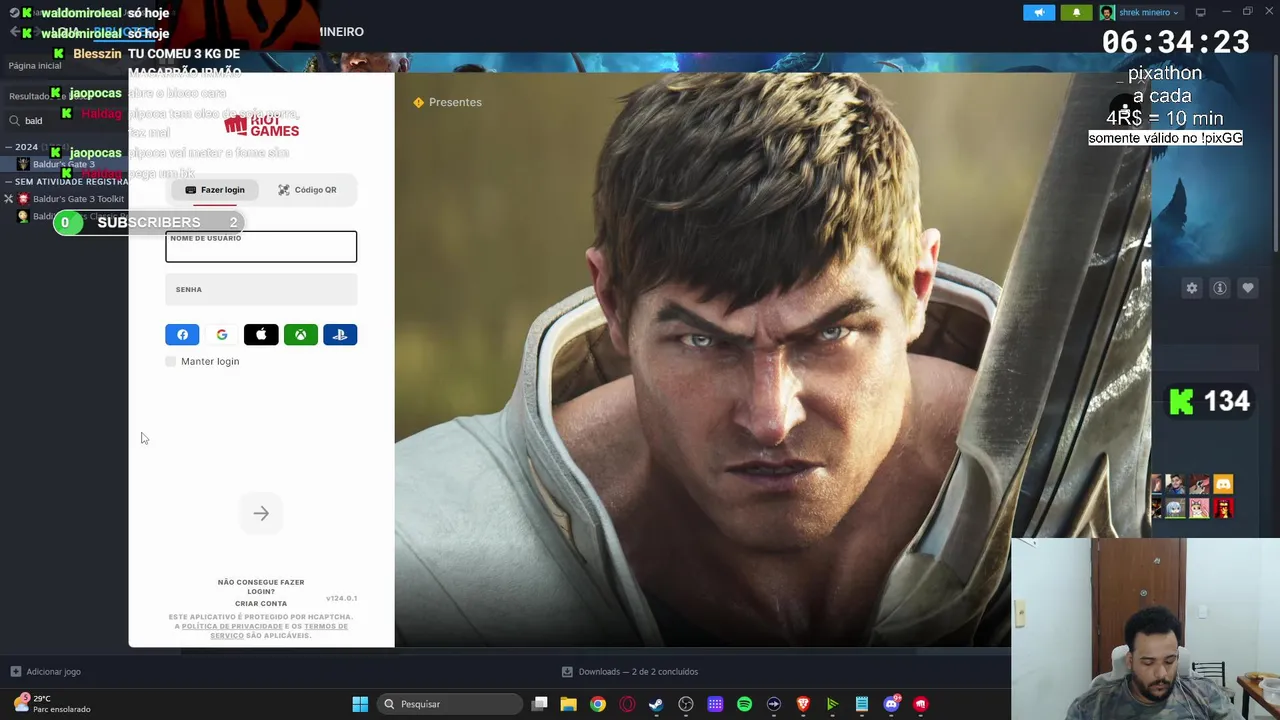Focus the Nome de usuário field
Screen dimensions: 1280x720
click(x=261, y=246)
